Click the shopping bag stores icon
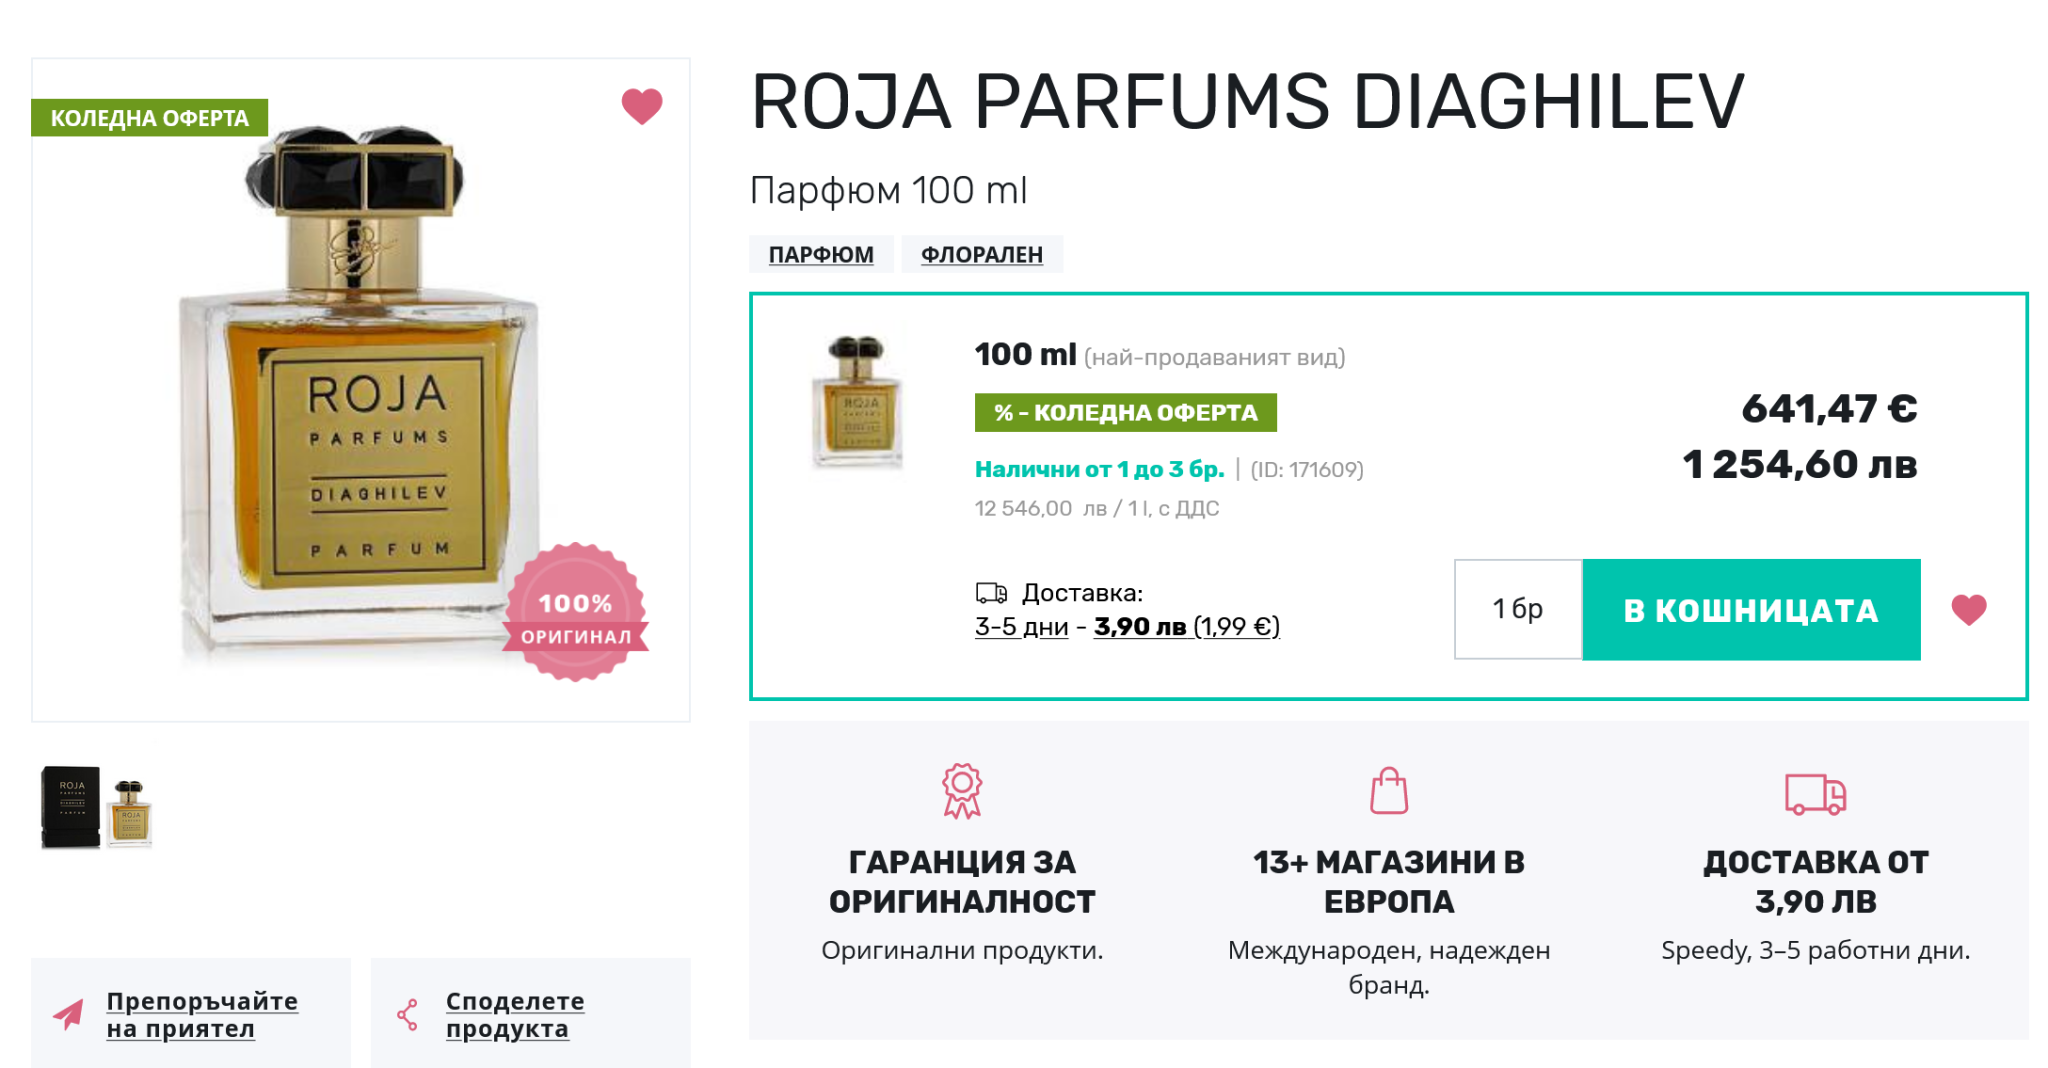The image size is (2048, 1068). pyautogui.click(x=1388, y=791)
